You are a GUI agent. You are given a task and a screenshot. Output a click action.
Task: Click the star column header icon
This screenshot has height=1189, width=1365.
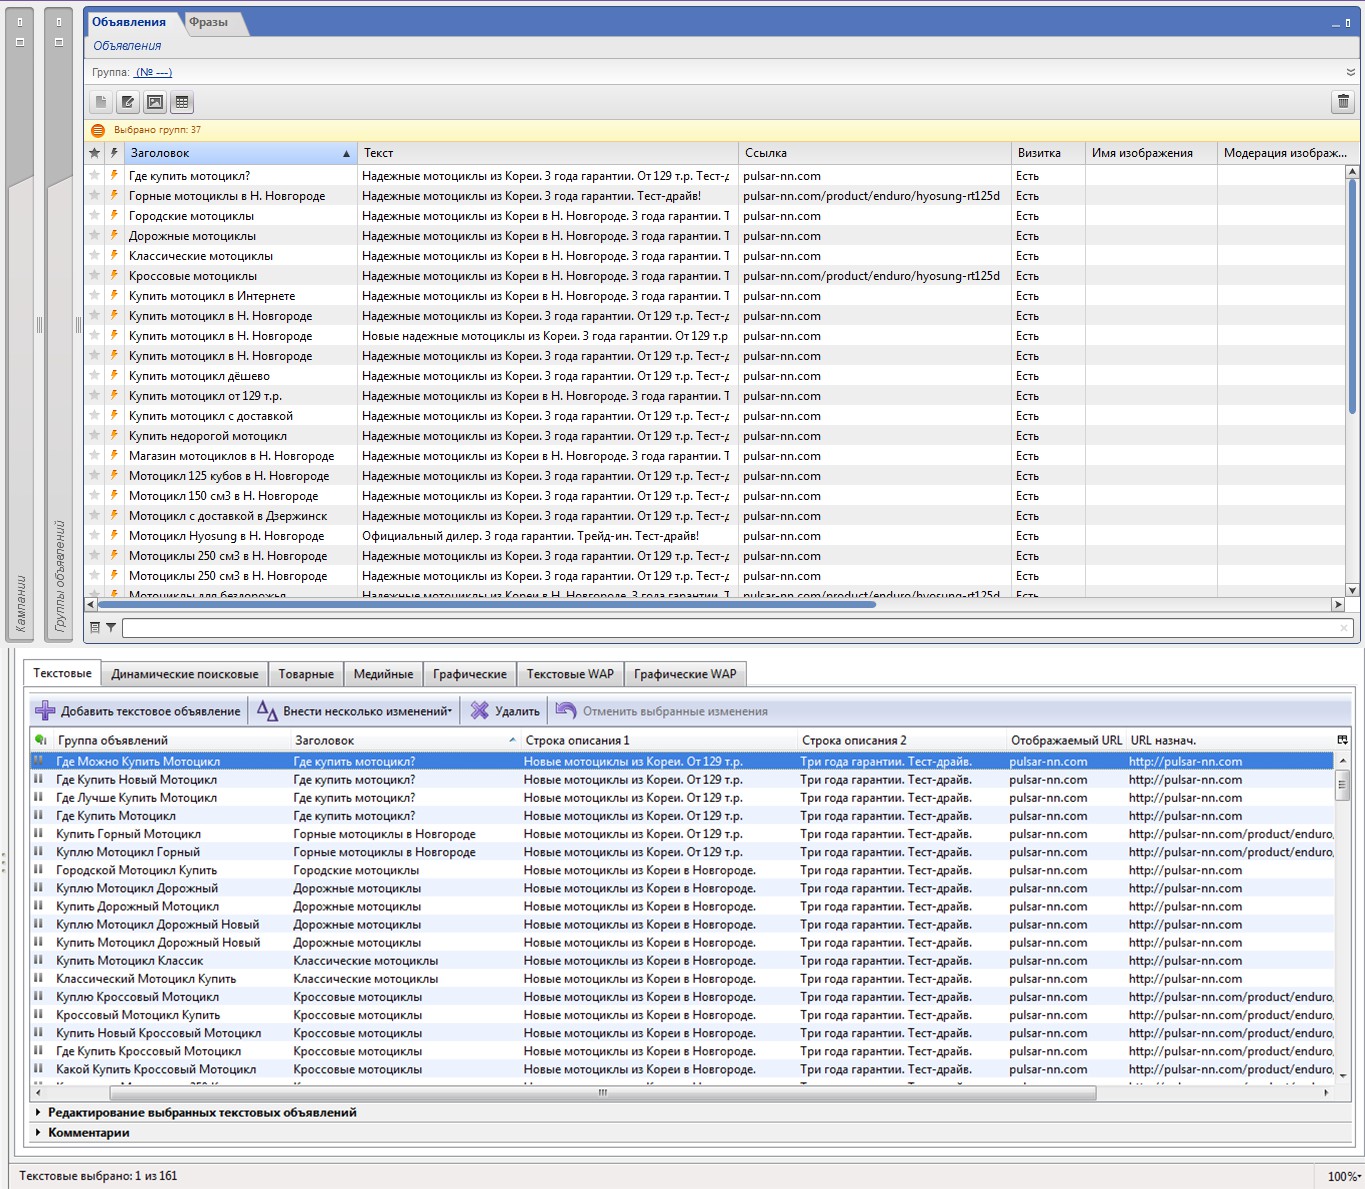coord(95,153)
